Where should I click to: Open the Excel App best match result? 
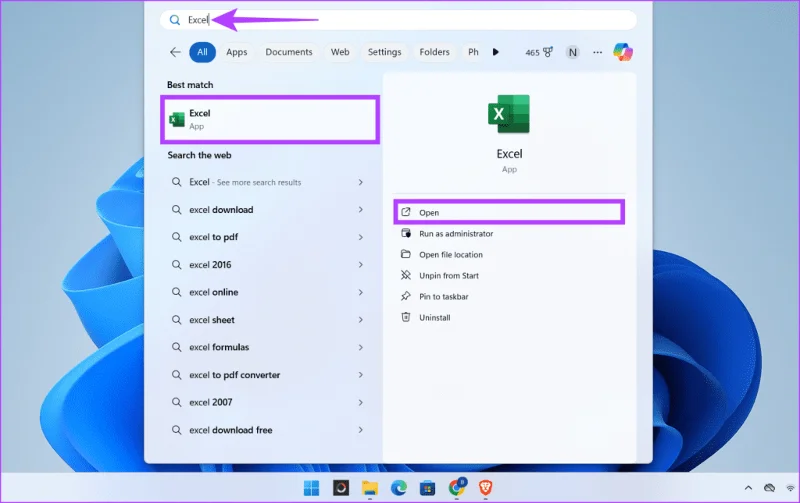point(270,119)
